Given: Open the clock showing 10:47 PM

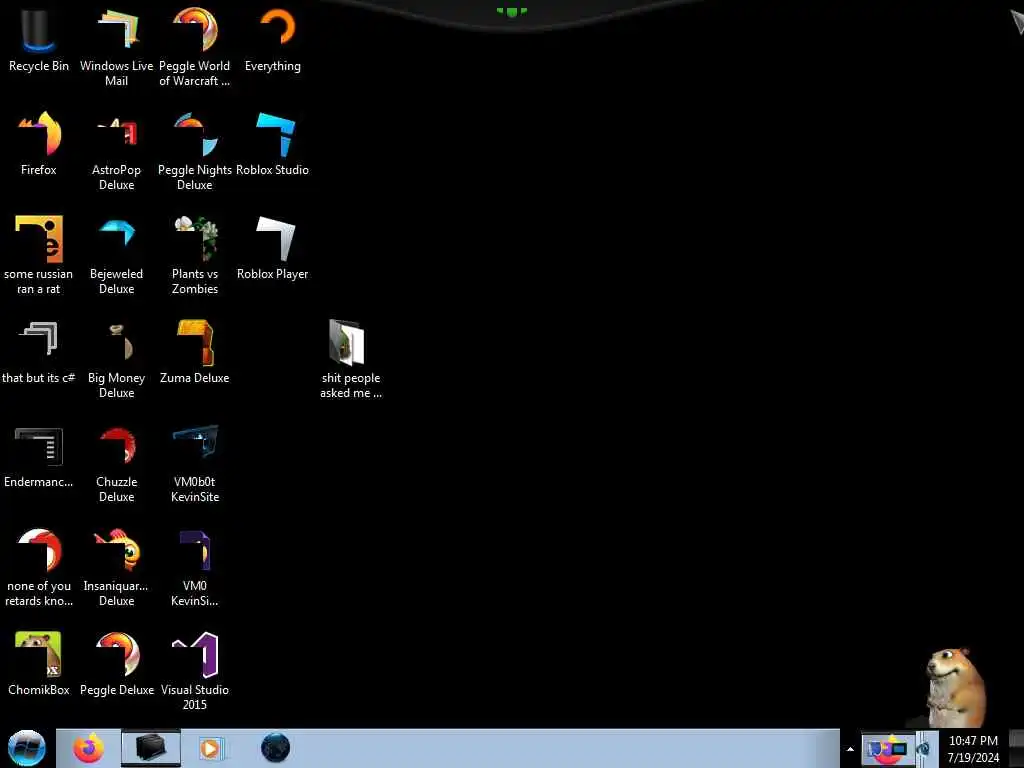Looking at the screenshot, I should tap(973, 749).
